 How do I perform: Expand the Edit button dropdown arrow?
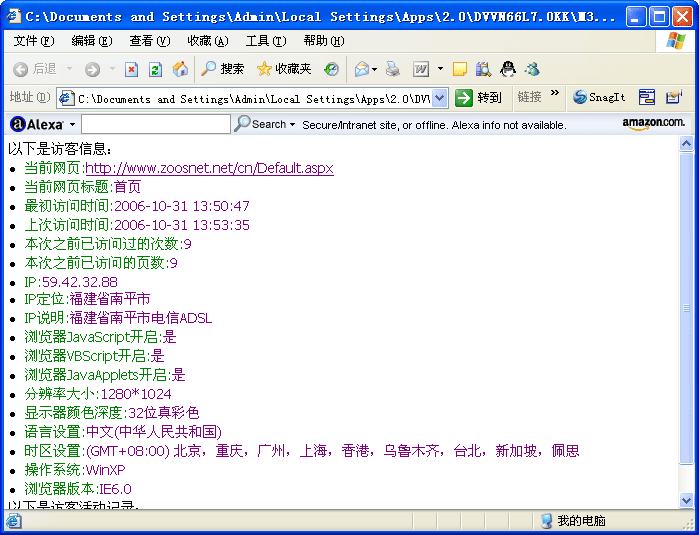click(x=440, y=69)
